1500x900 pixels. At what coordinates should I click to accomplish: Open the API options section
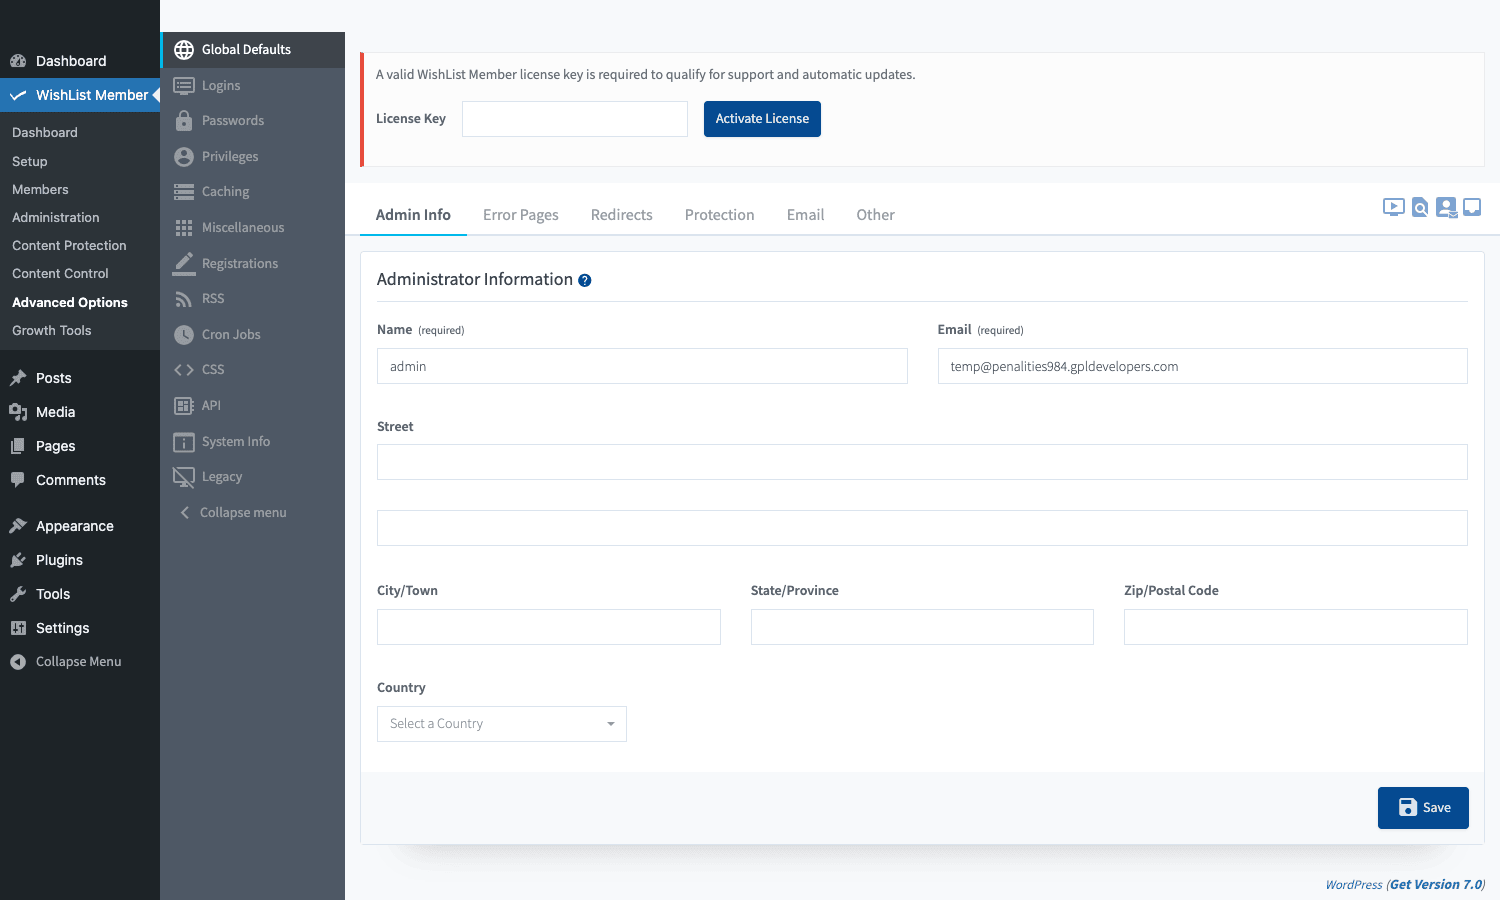(253, 406)
